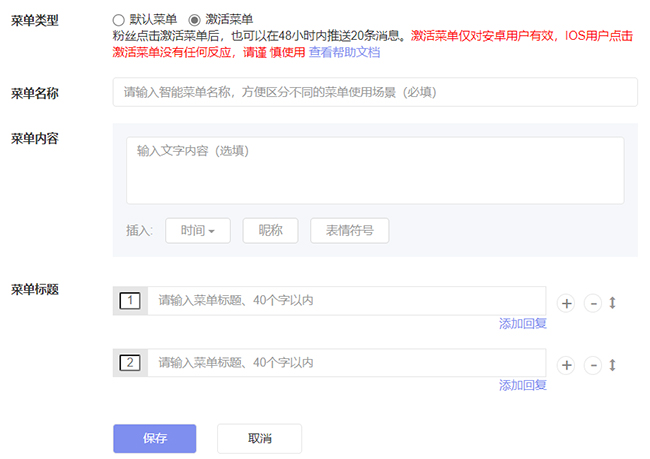This screenshot has width=650, height=459.
Task: Click the reorder arrow for menu title 2
Action: coord(612,365)
